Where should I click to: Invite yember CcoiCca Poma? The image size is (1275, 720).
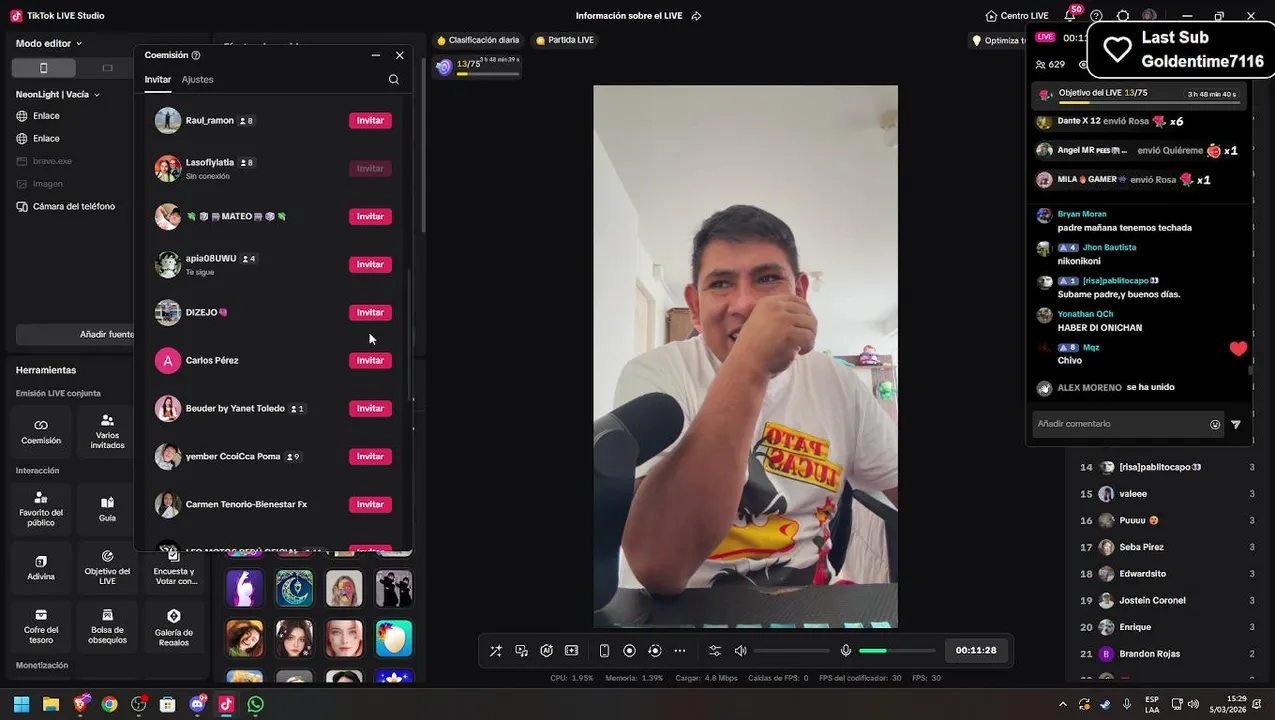coord(370,456)
